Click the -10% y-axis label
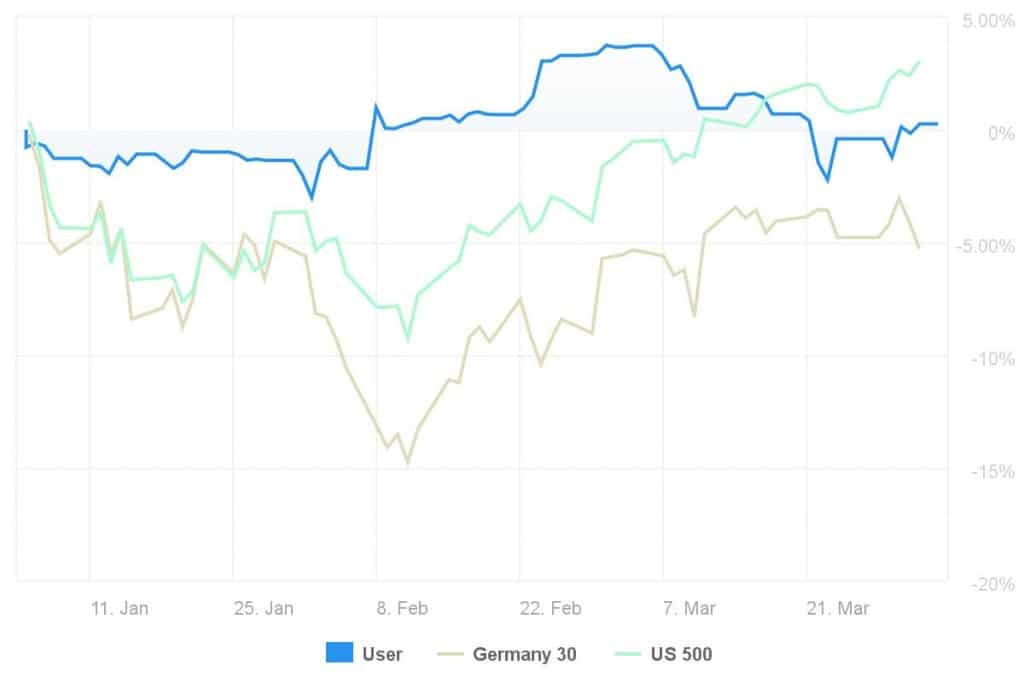 pyautogui.click(x=989, y=358)
